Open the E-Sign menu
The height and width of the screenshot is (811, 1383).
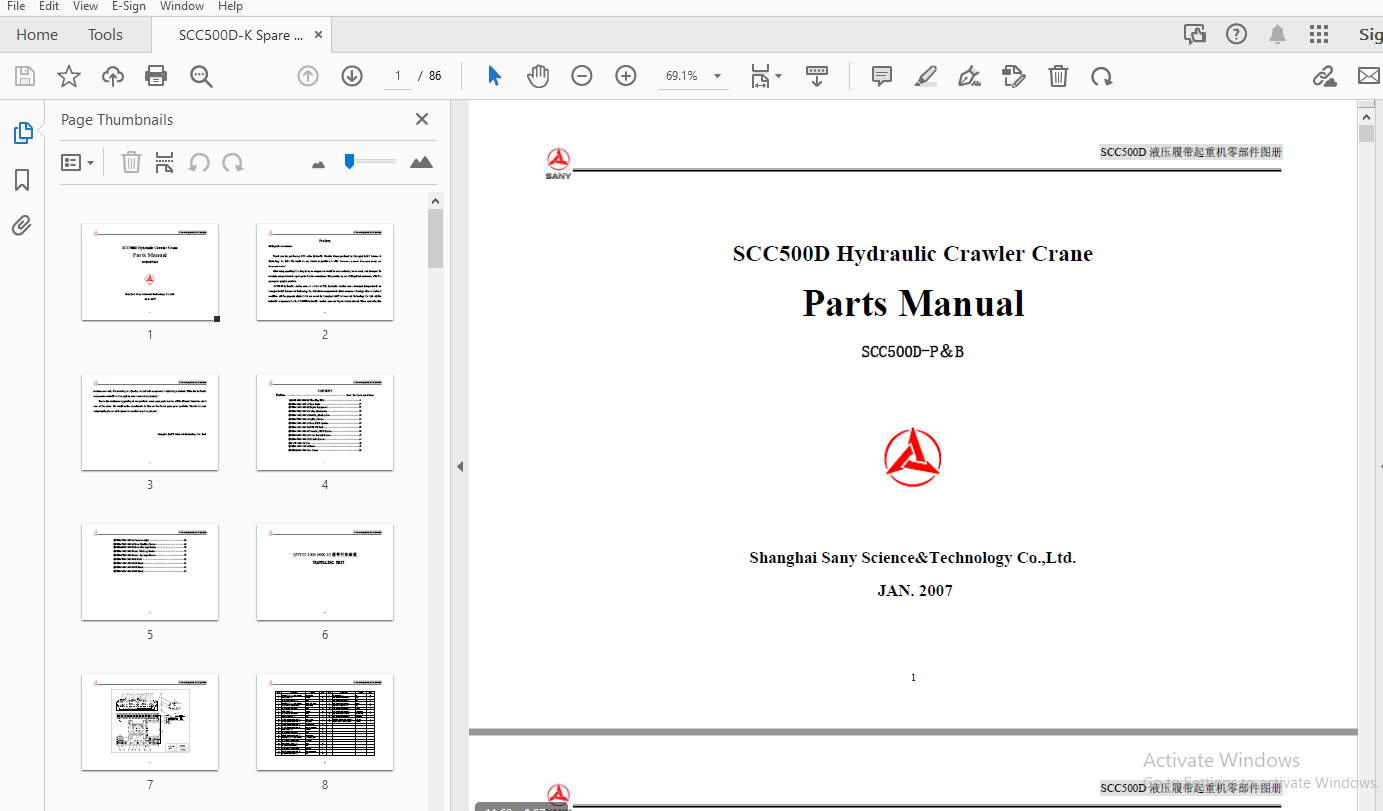click(x=128, y=6)
